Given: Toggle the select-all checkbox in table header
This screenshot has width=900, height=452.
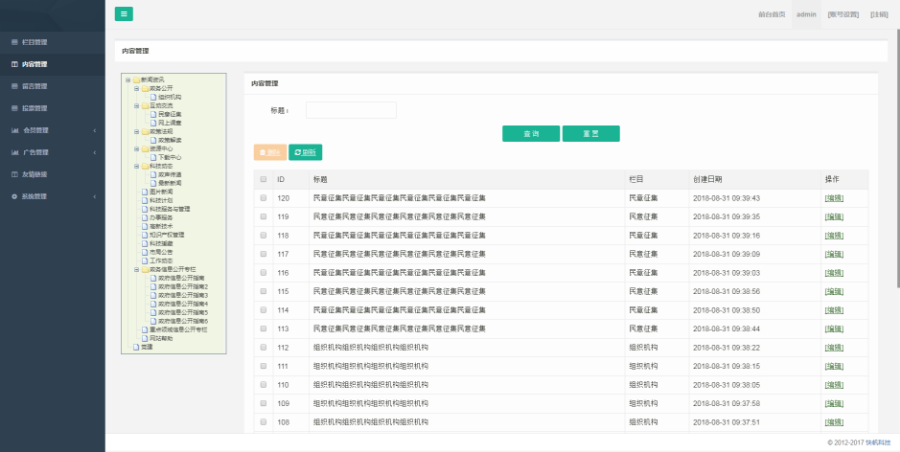Looking at the screenshot, I should 263,179.
